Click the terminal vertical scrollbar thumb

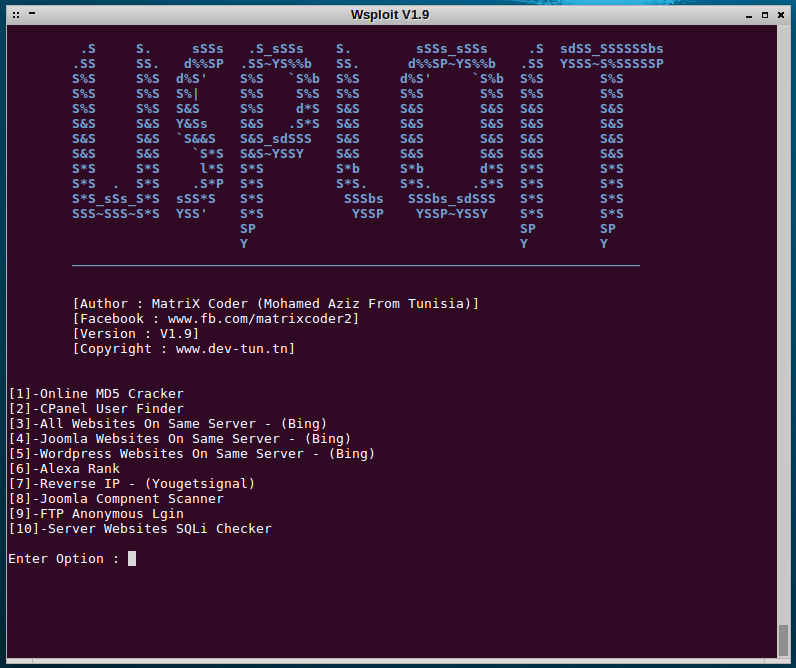[783, 640]
